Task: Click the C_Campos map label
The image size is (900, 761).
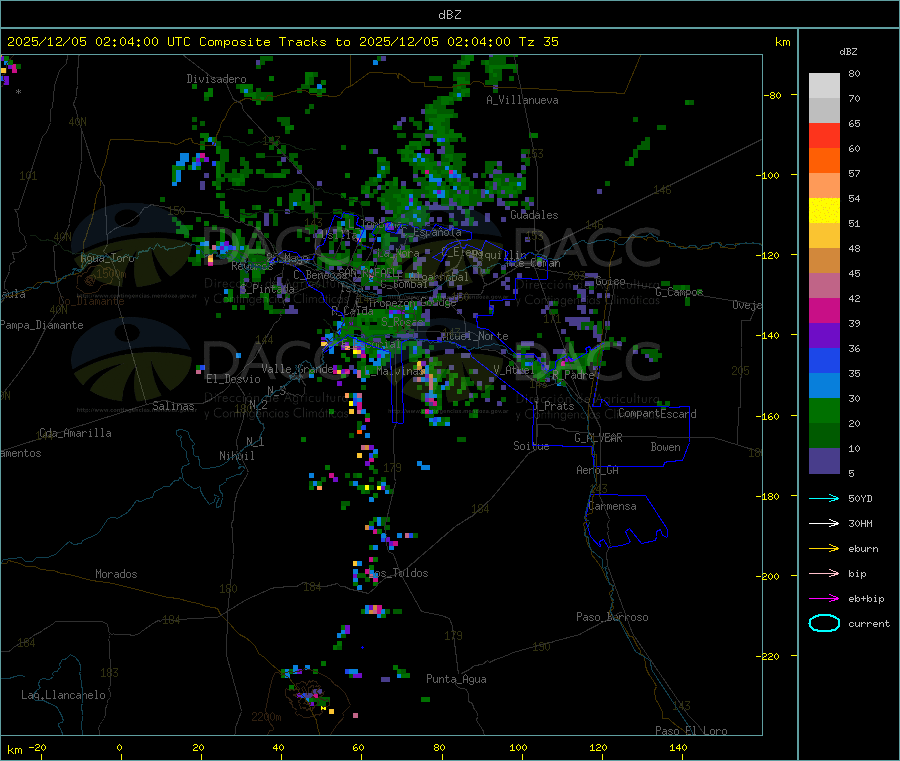Action: (x=679, y=292)
